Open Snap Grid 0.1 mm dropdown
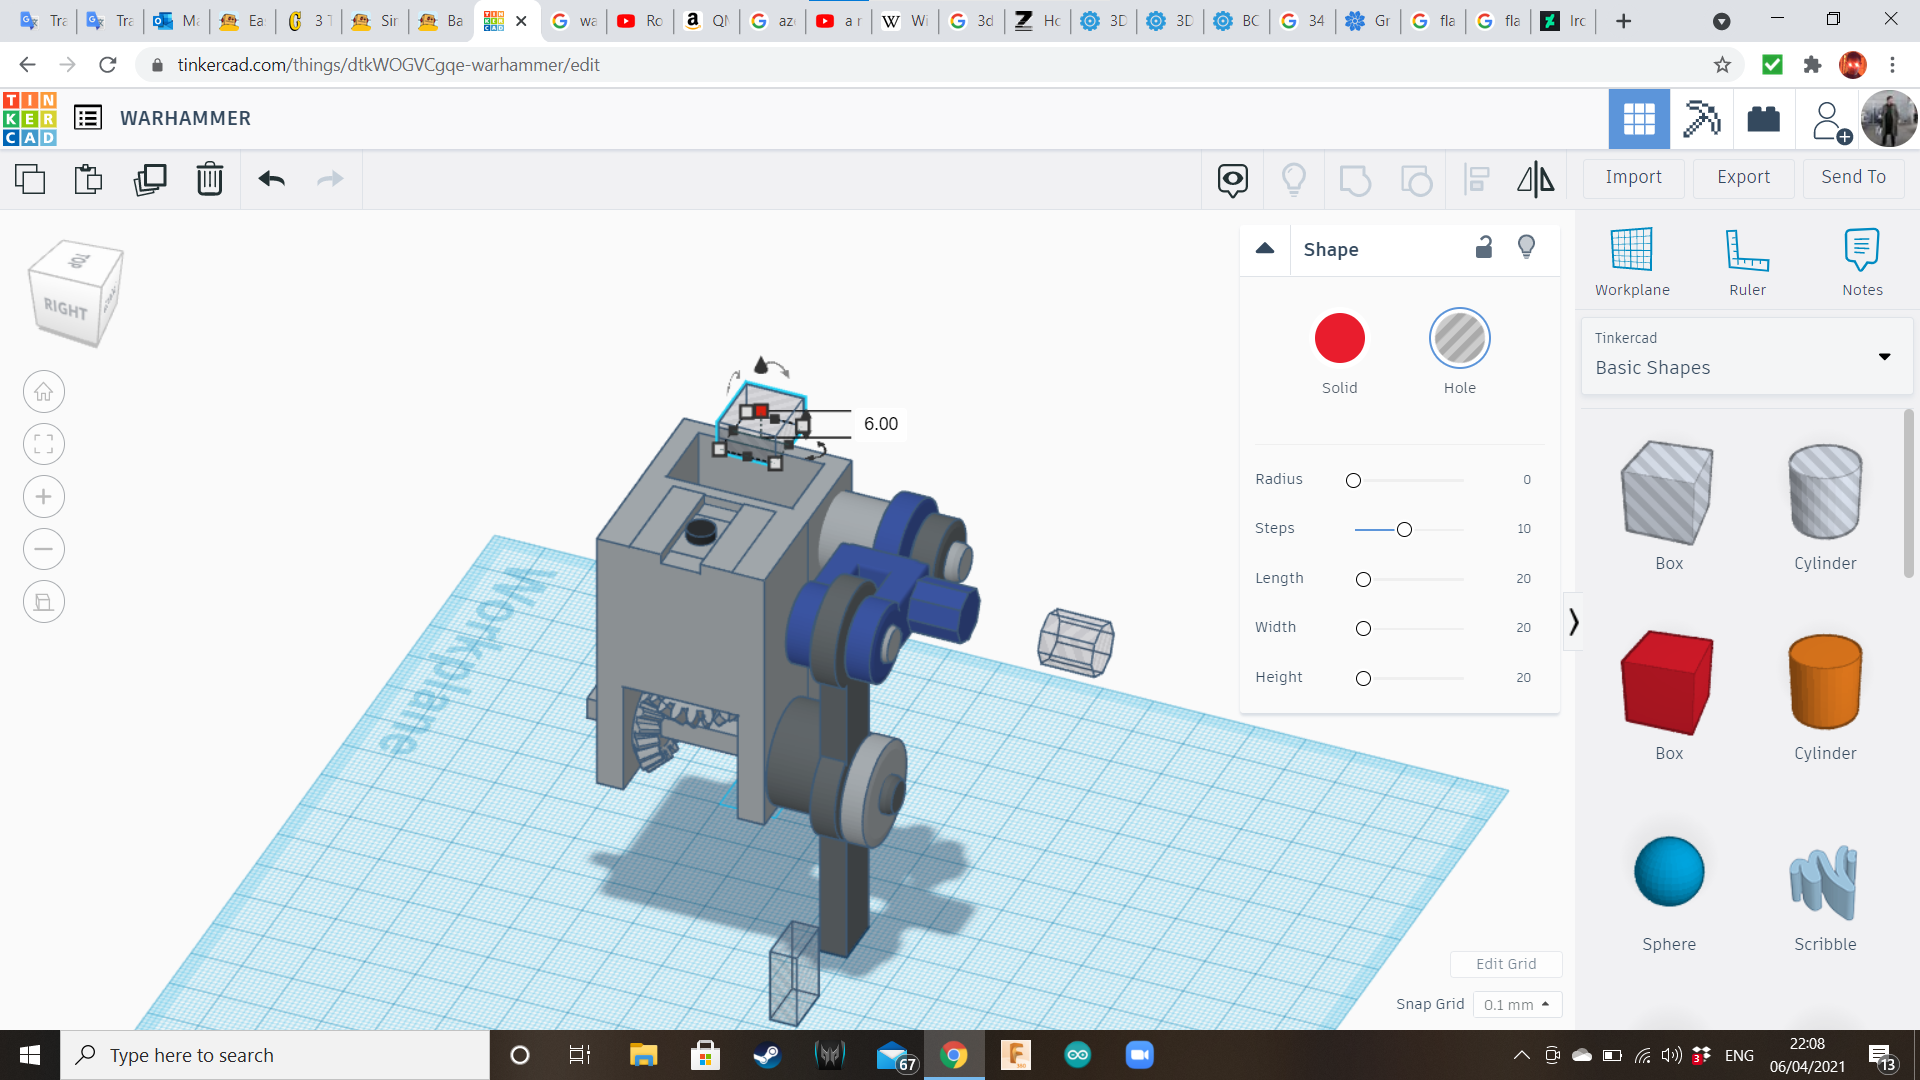This screenshot has width=1920, height=1080. click(1516, 1004)
